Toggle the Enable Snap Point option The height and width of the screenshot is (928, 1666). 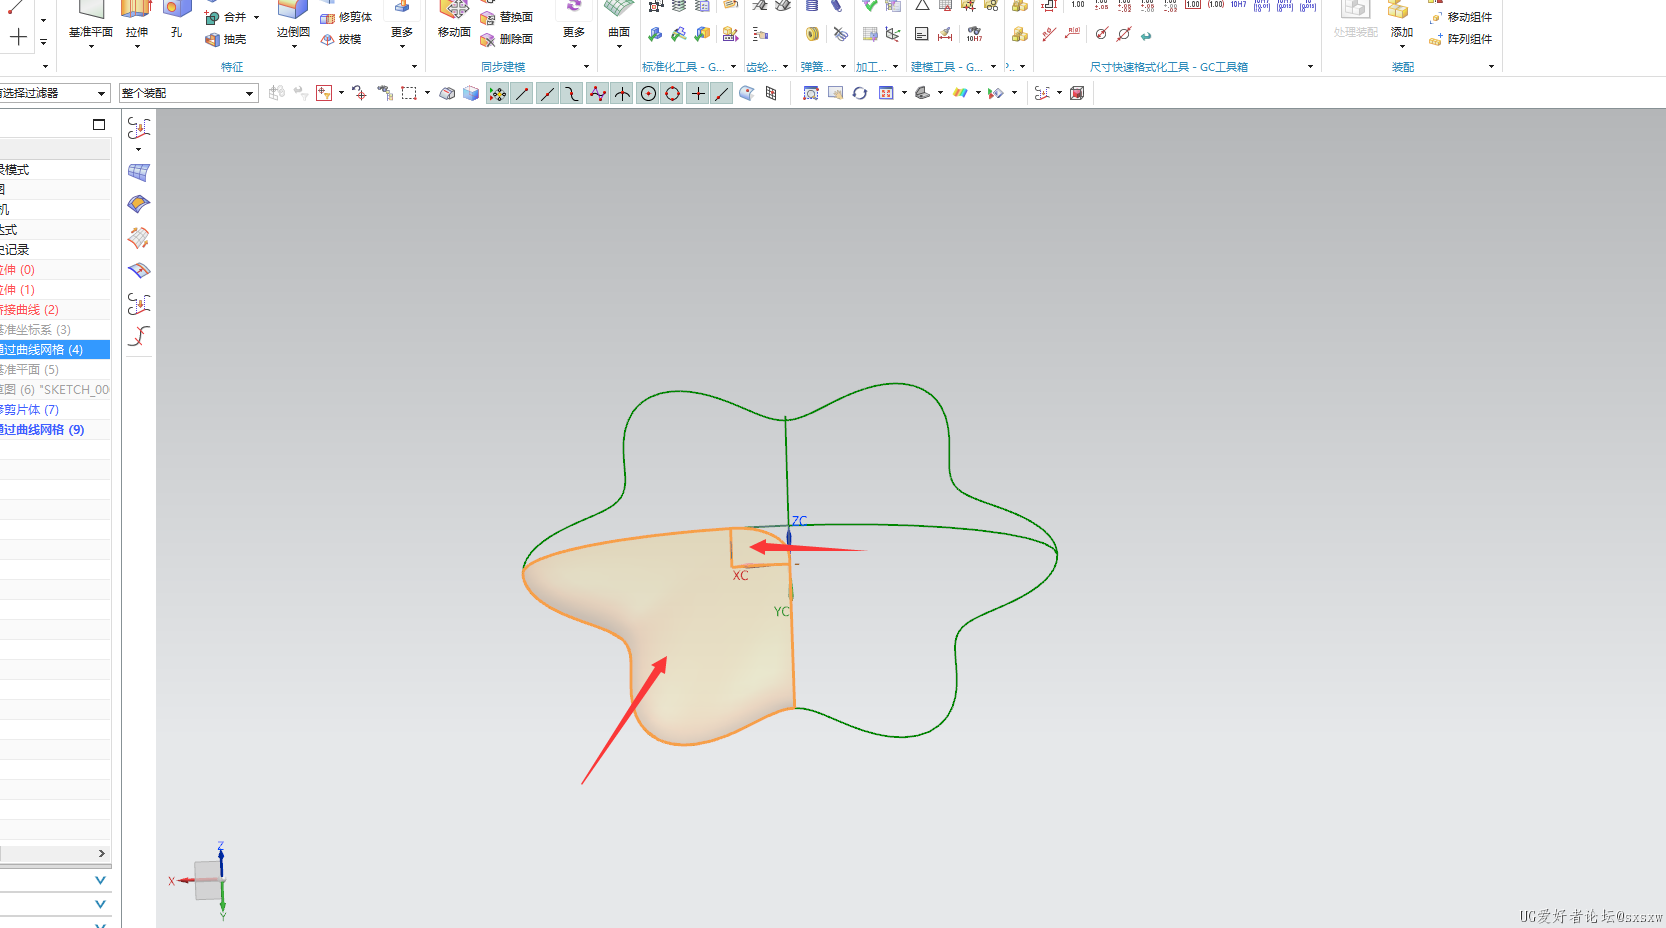(497, 93)
